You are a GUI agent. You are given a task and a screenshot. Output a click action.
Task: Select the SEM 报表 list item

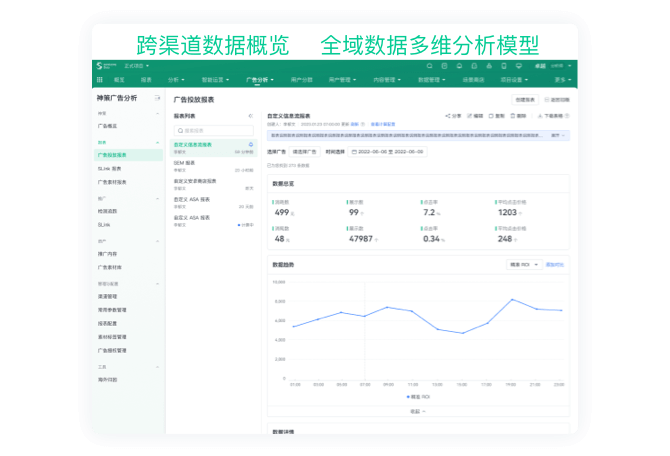(x=214, y=166)
